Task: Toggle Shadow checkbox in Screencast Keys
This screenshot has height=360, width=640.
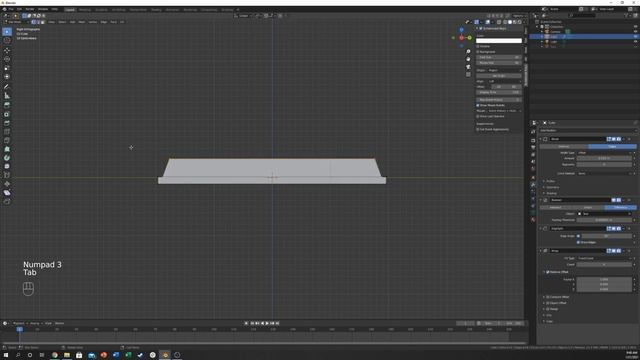Action: click(x=478, y=46)
